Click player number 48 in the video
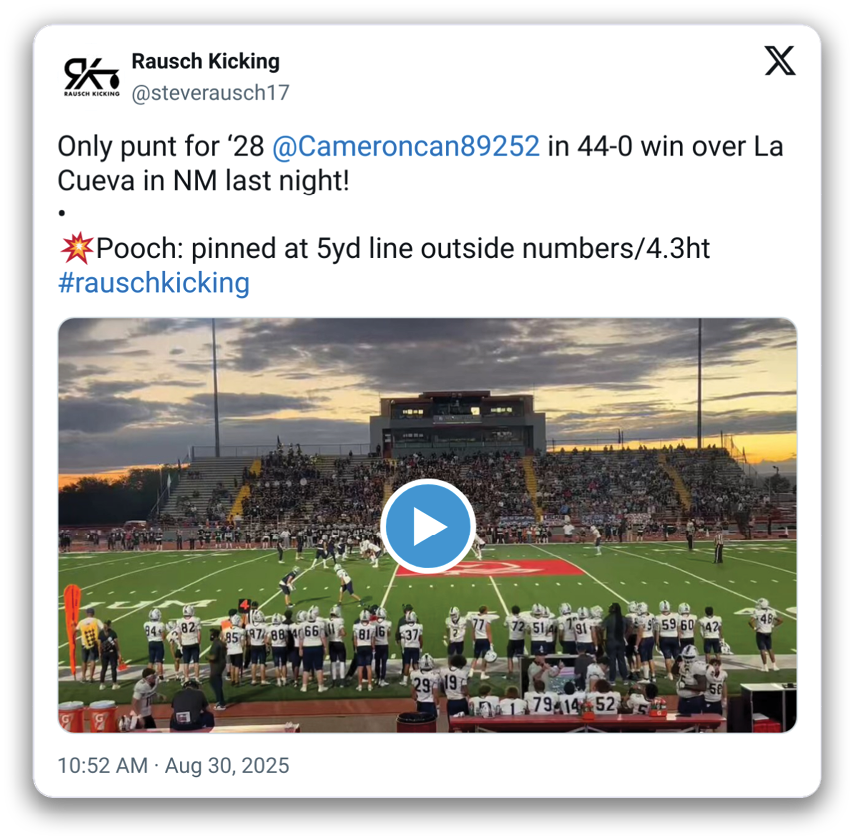The width and height of the screenshot is (854, 840). pyautogui.click(x=765, y=632)
